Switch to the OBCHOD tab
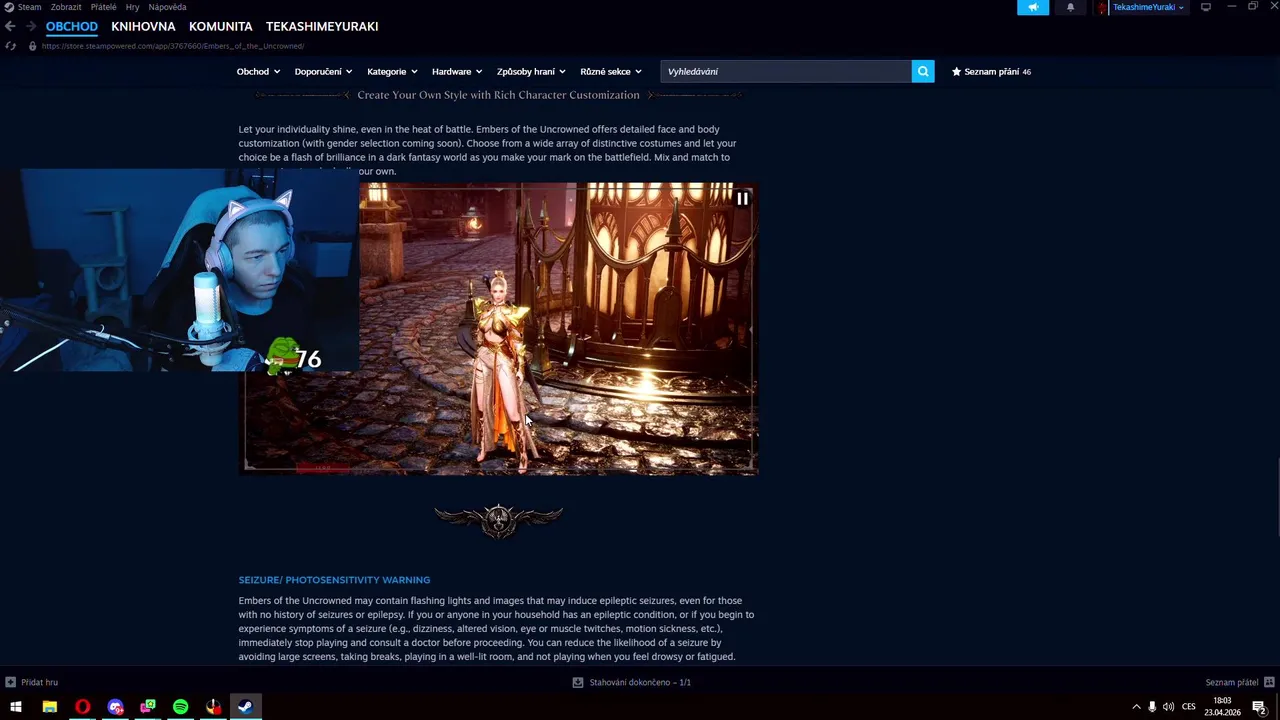Screen dimensions: 1280x720 72,26
